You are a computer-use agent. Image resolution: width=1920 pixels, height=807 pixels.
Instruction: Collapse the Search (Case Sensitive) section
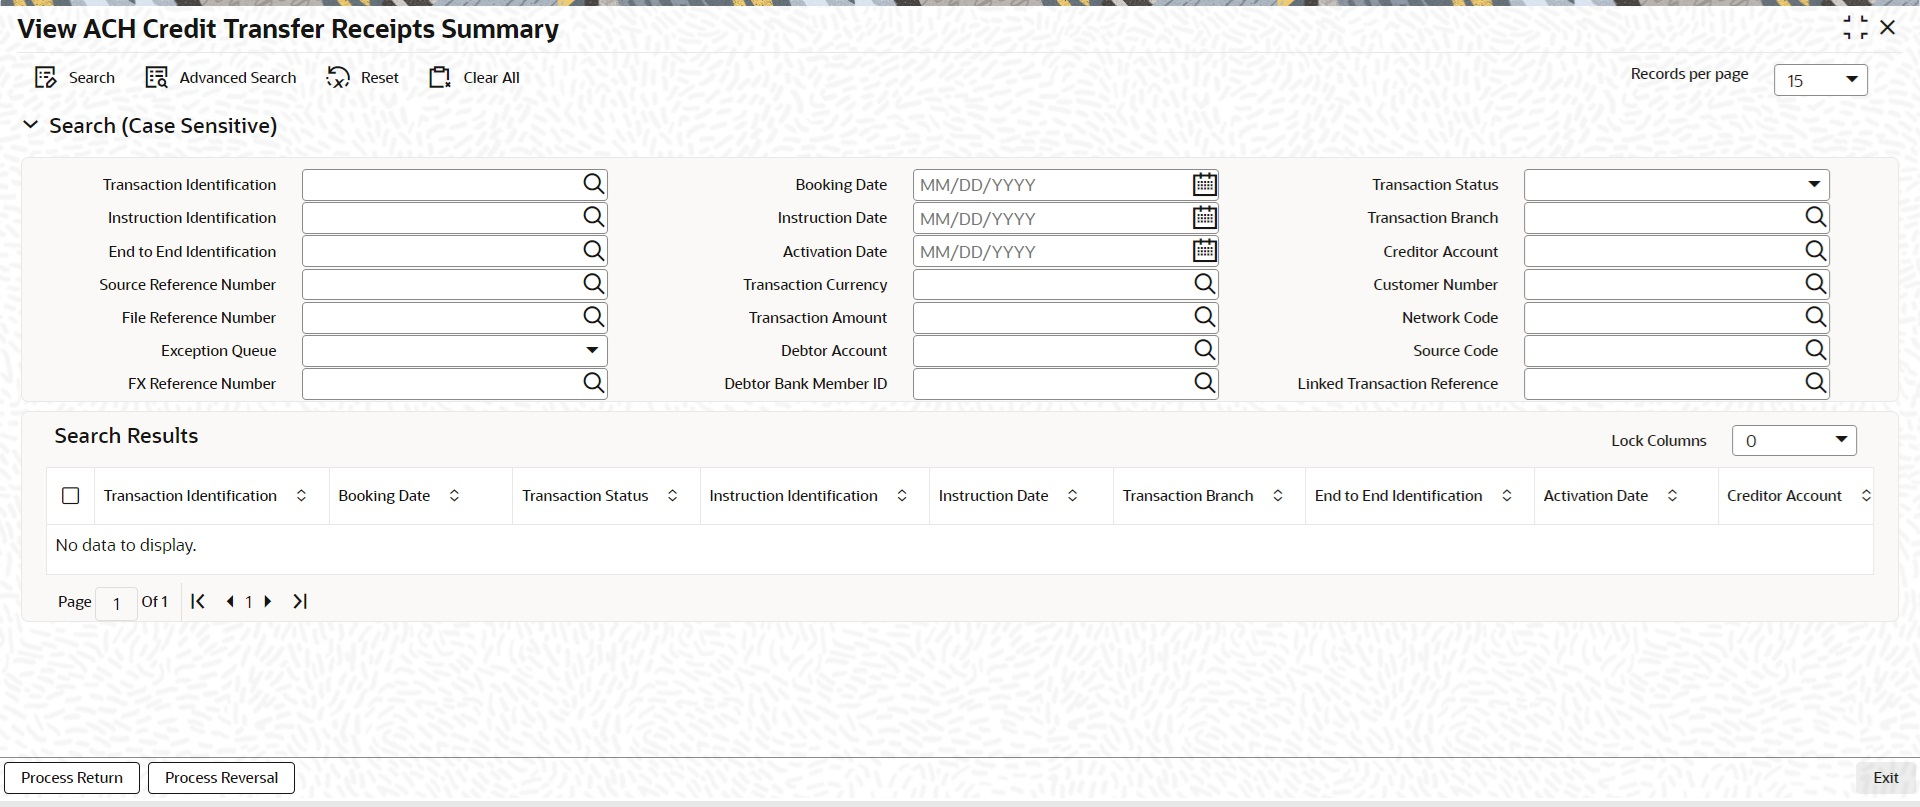click(31, 125)
